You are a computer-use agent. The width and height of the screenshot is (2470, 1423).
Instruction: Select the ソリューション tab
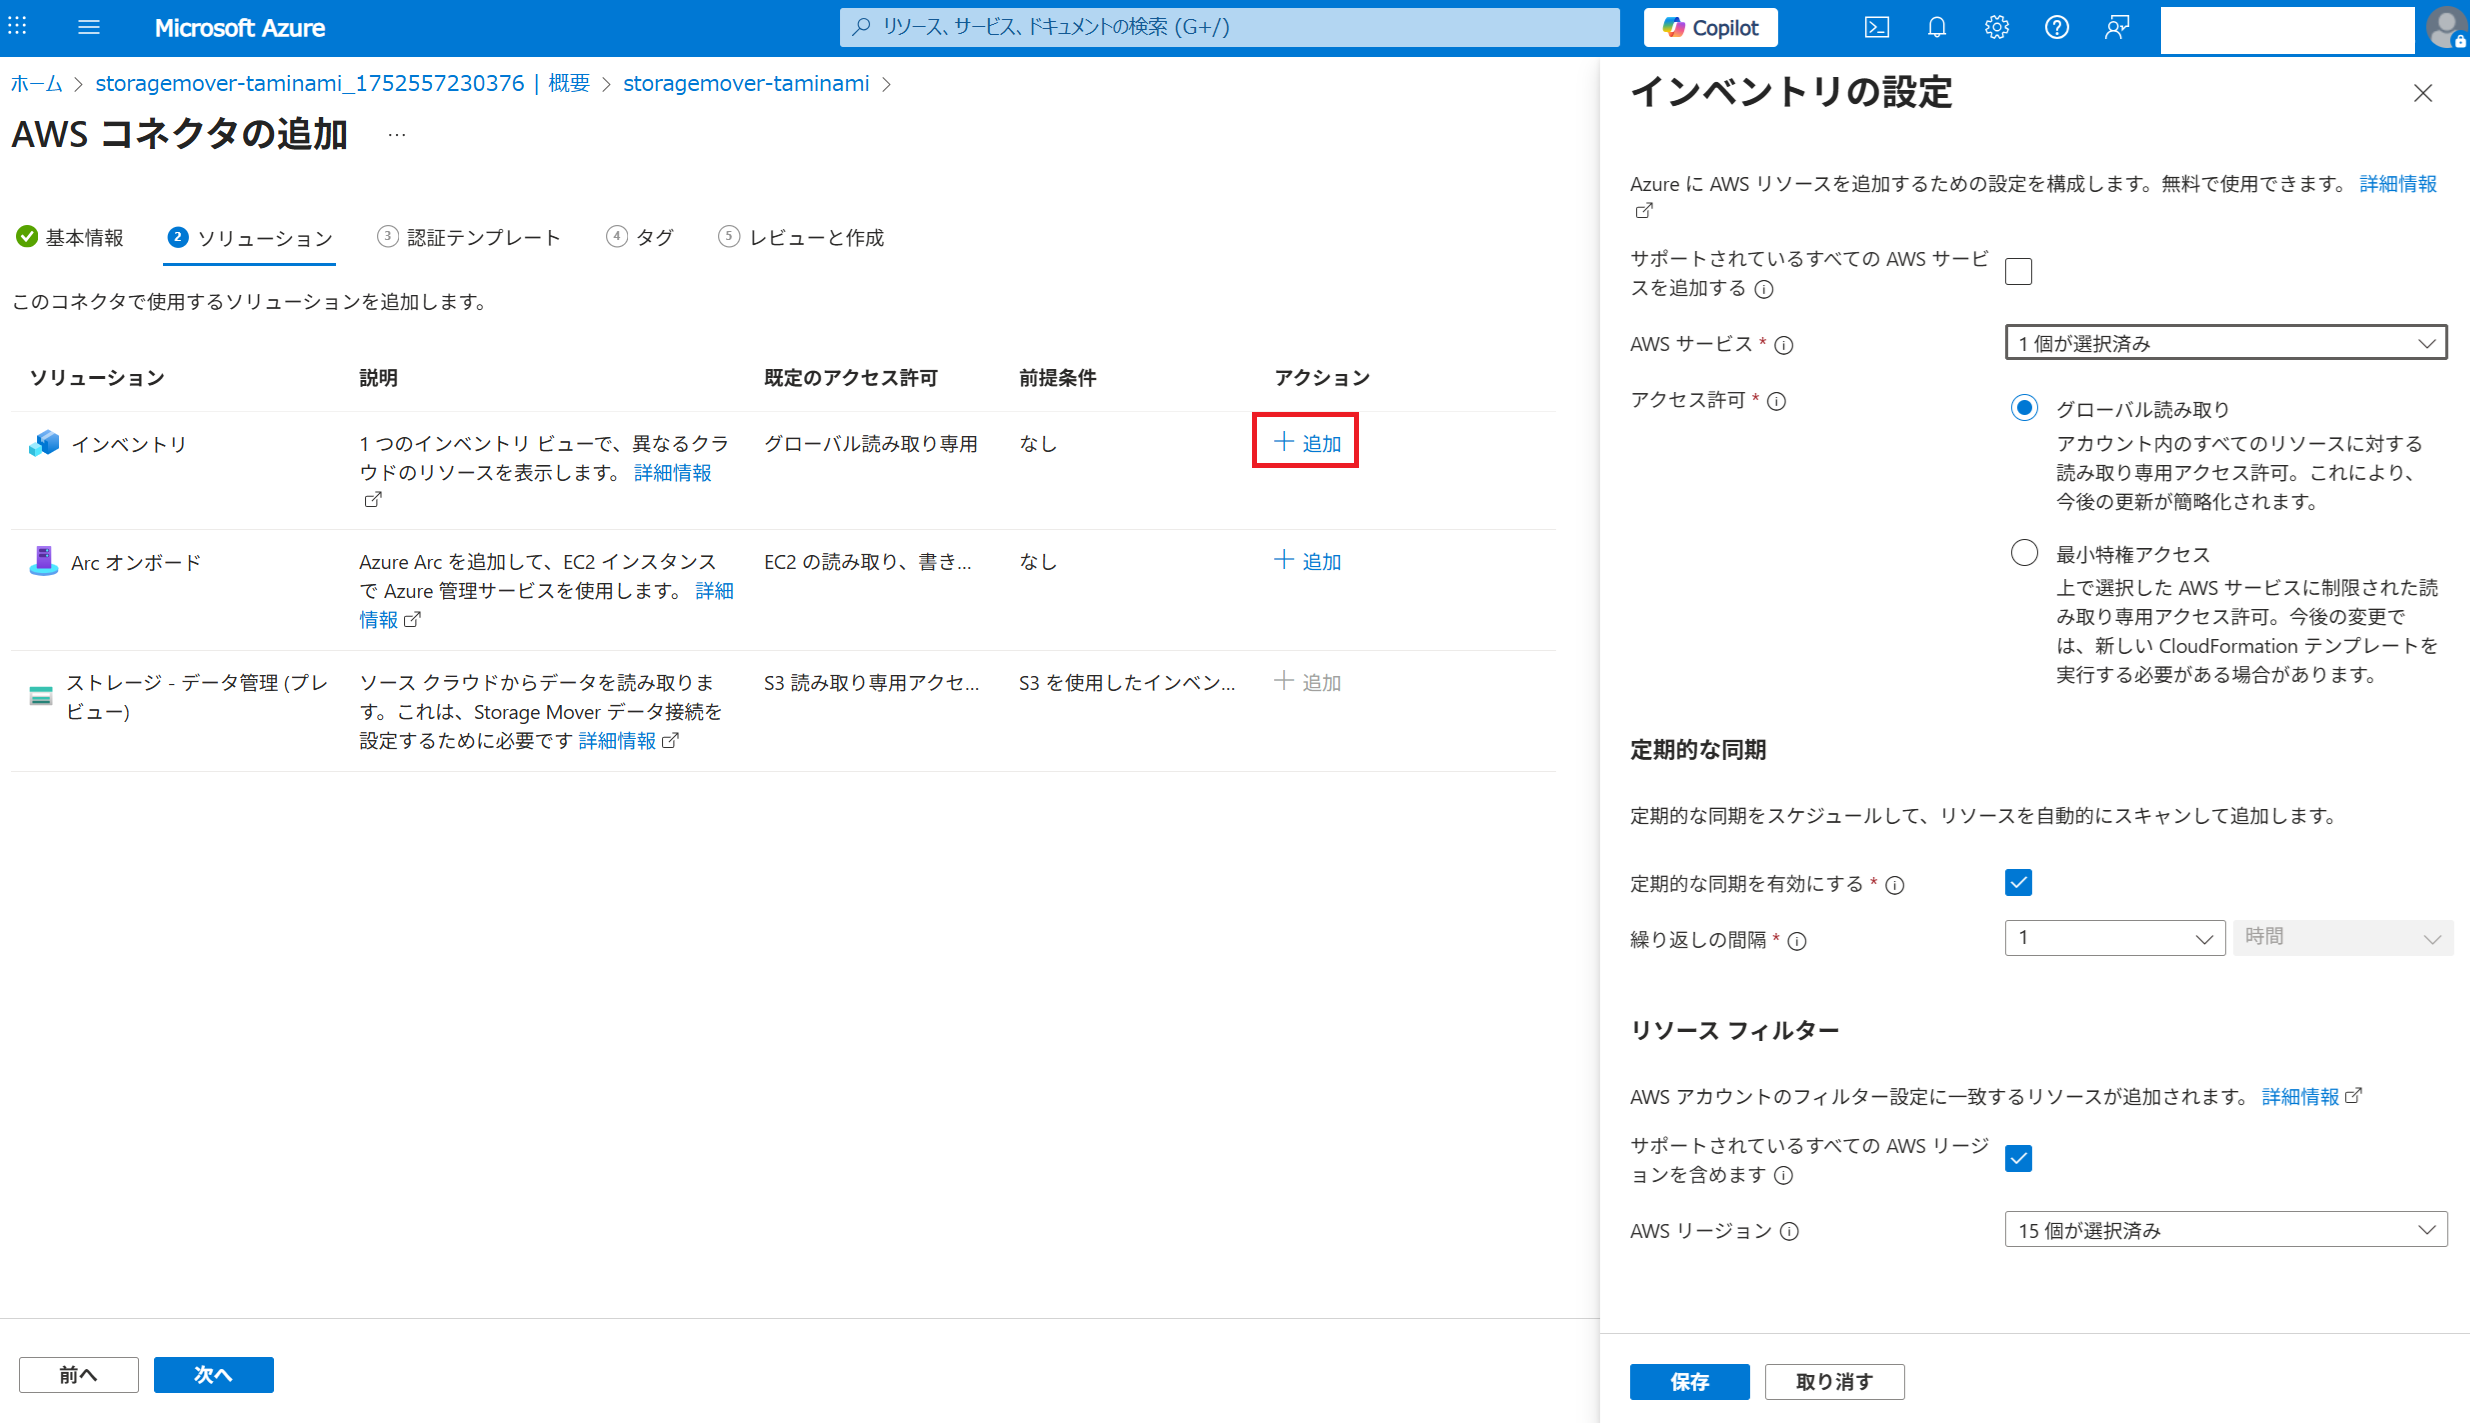click(x=250, y=238)
